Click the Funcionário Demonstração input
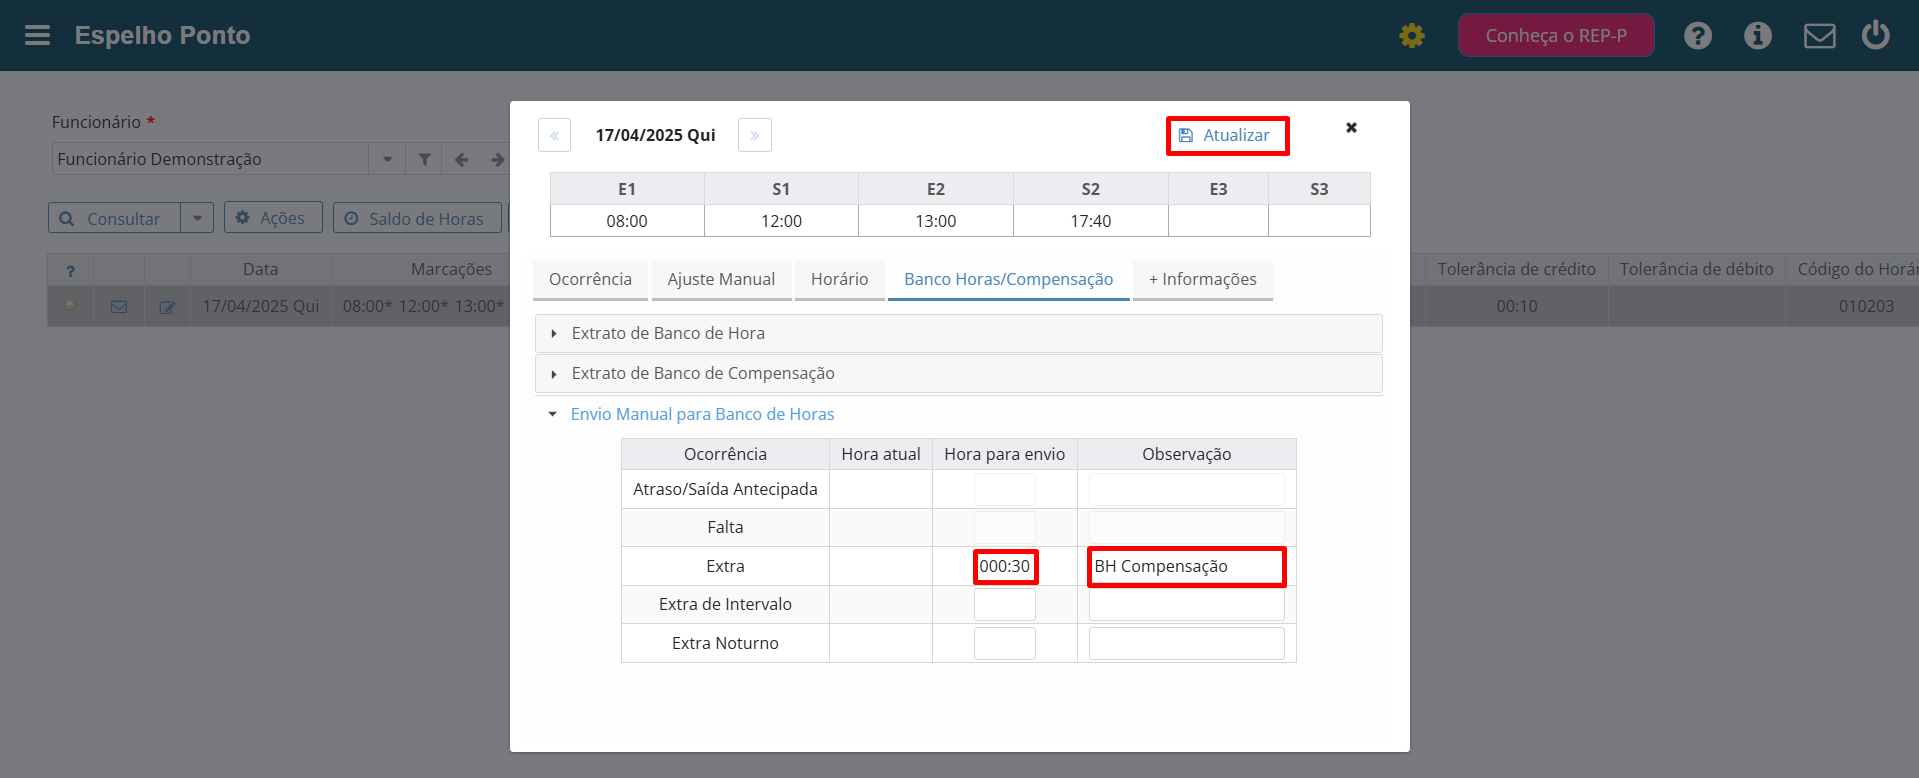Viewport: 1919px width, 778px height. [211, 159]
